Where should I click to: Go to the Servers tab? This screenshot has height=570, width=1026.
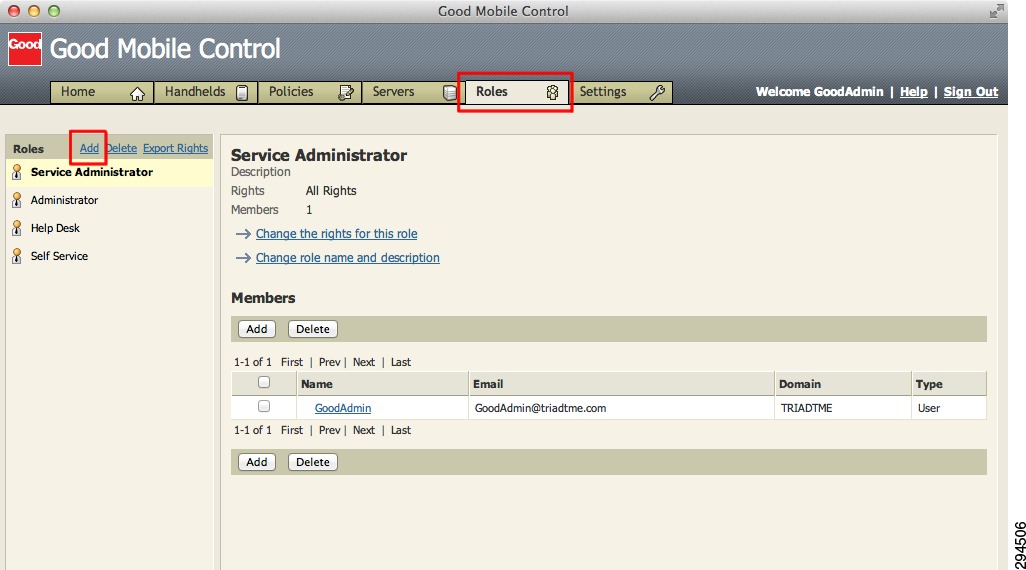point(412,92)
